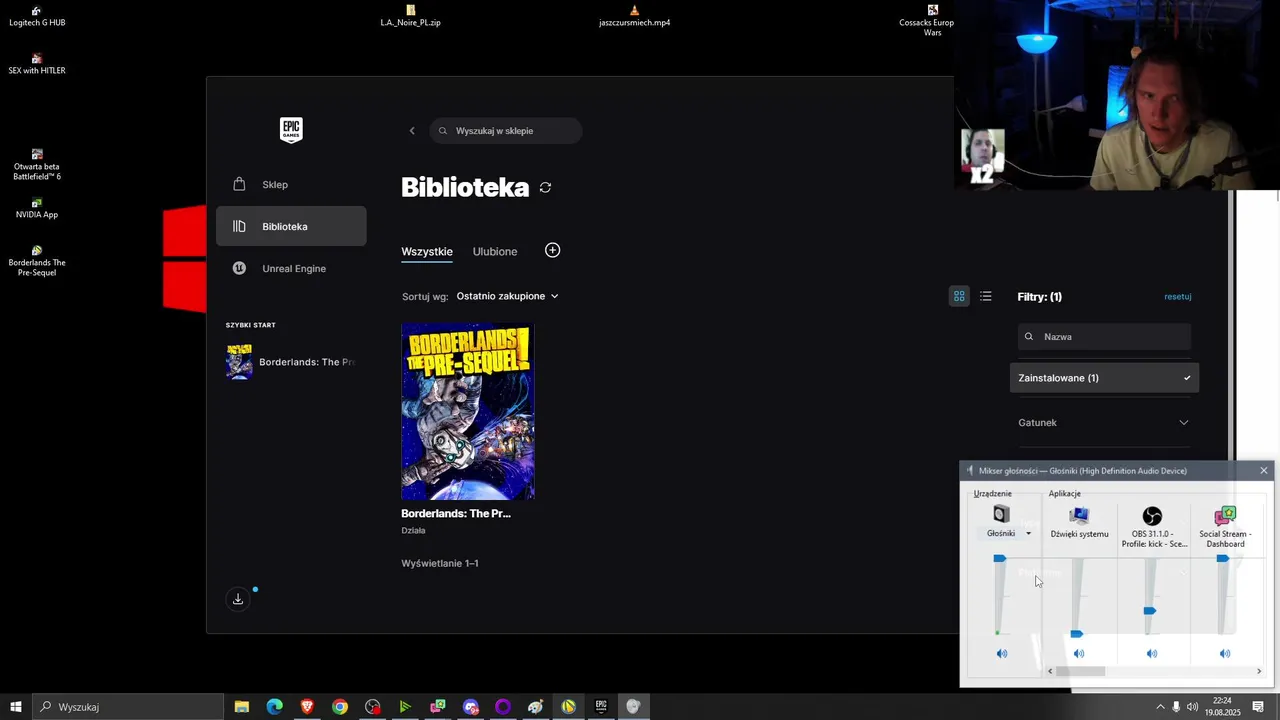Open File Explorer from the taskbar
Screen dimensions: 1280x720
point(242,707)
